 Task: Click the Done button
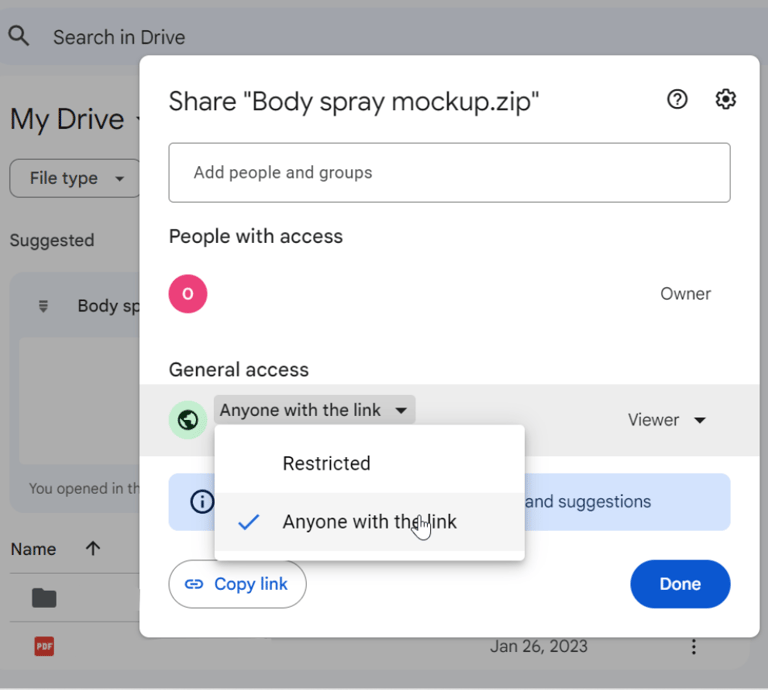680,584
